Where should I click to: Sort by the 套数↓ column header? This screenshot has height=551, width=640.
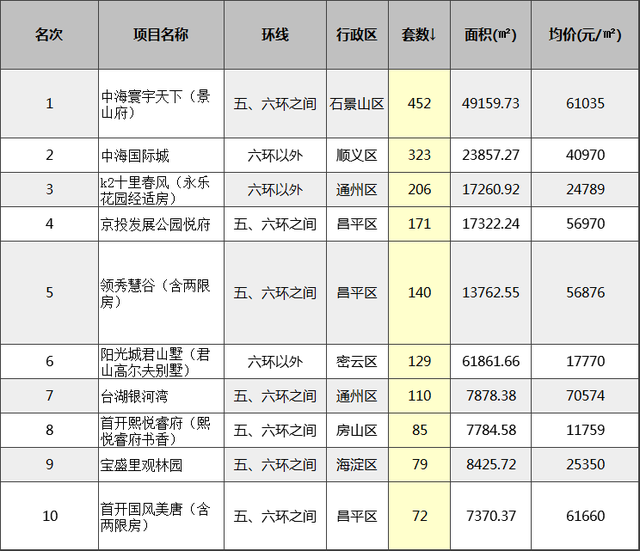[419, 35]
